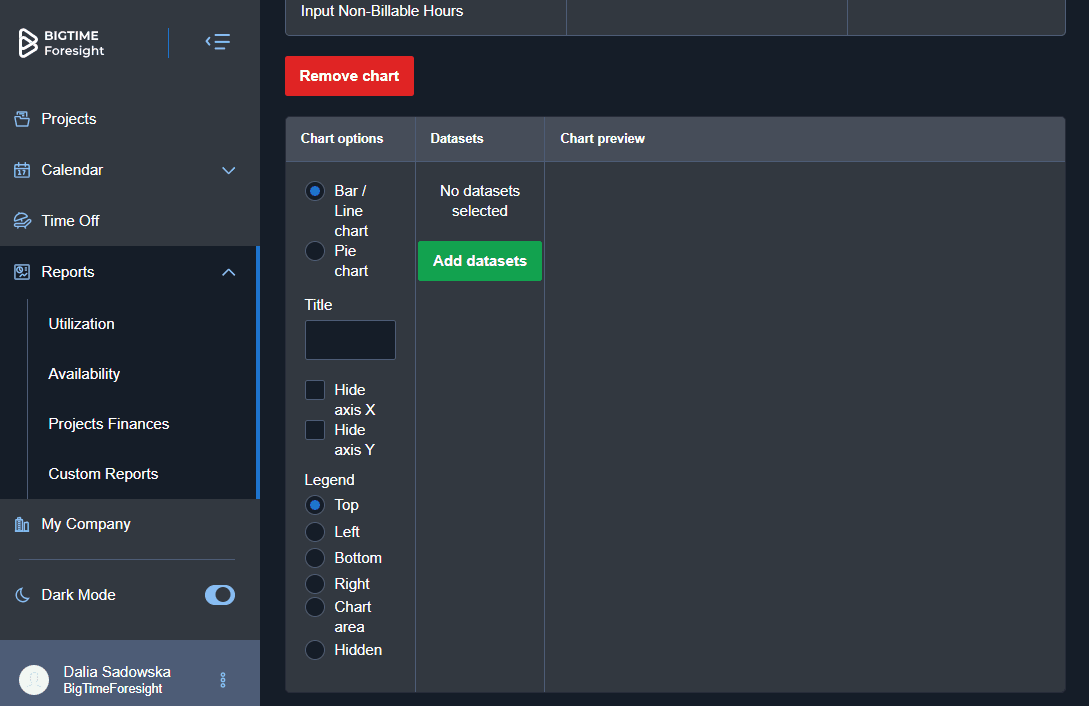
Task: Click the Time Off icon
Action: [22, 221]
